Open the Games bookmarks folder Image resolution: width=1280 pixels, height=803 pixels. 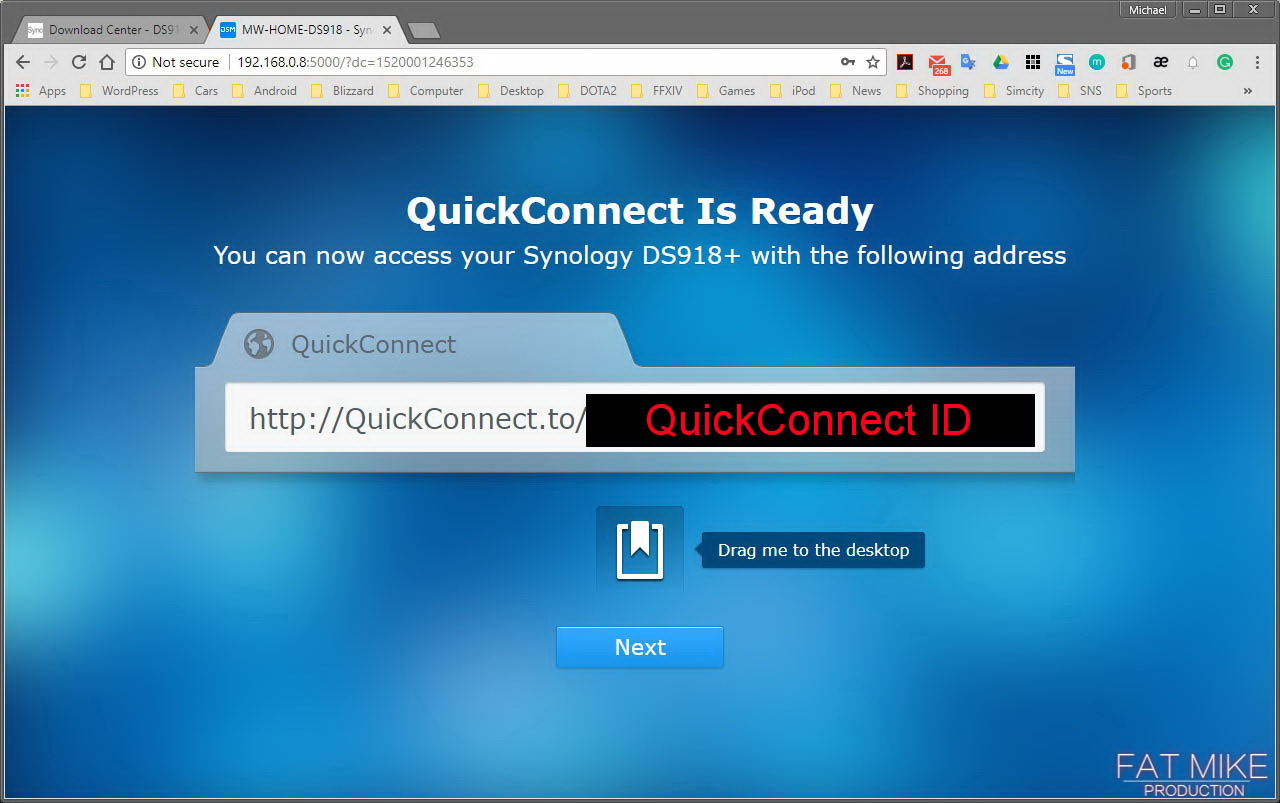coord(726,90)
